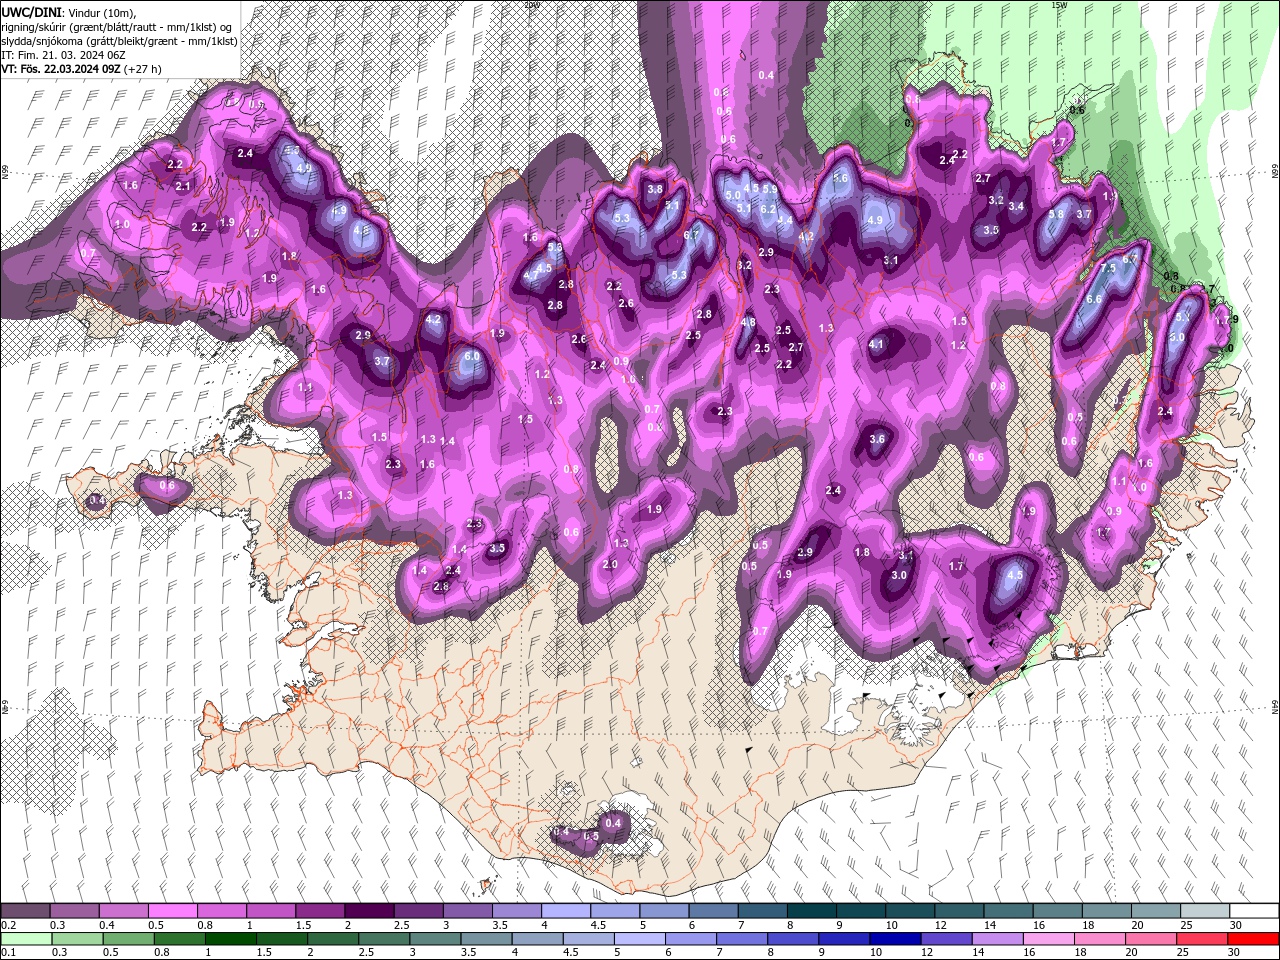
Task: Click the violet 14 rain-scale swatch
Action: point(996,939)
